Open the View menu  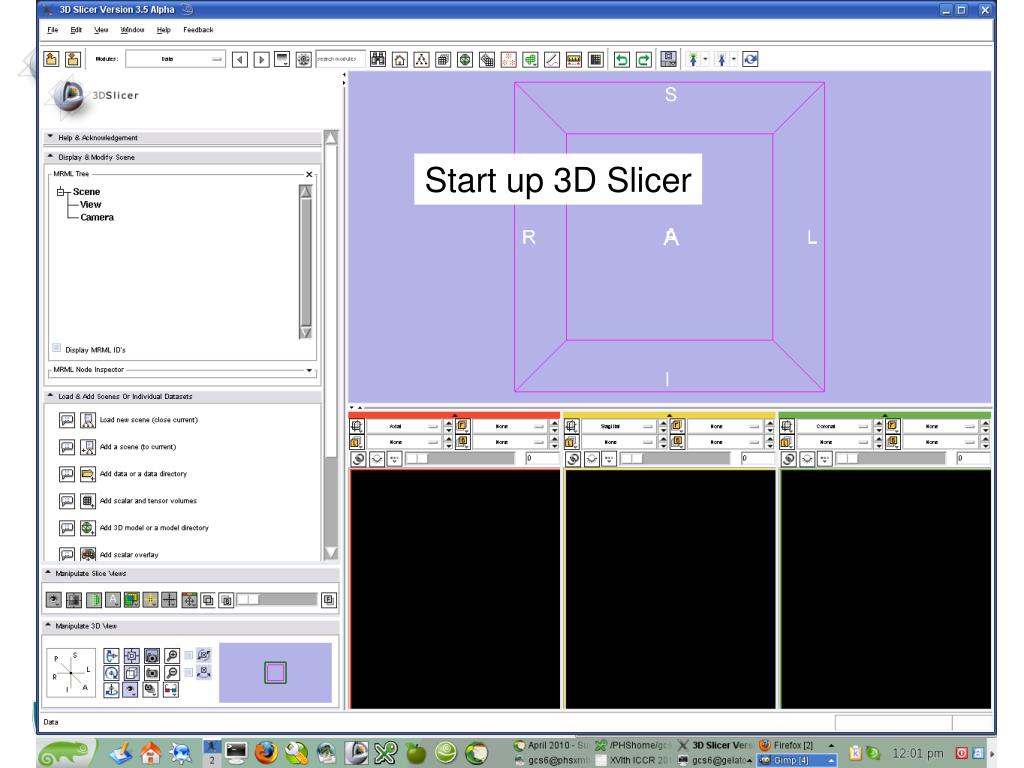coord(101,30)
